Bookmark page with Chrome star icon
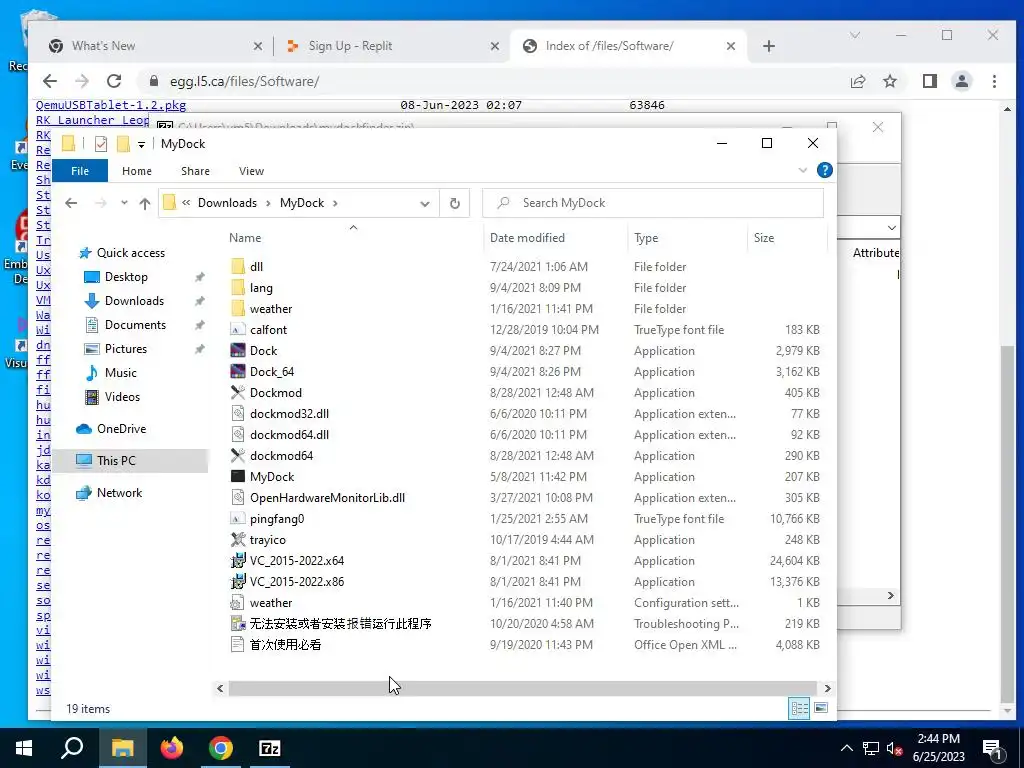 889,81
